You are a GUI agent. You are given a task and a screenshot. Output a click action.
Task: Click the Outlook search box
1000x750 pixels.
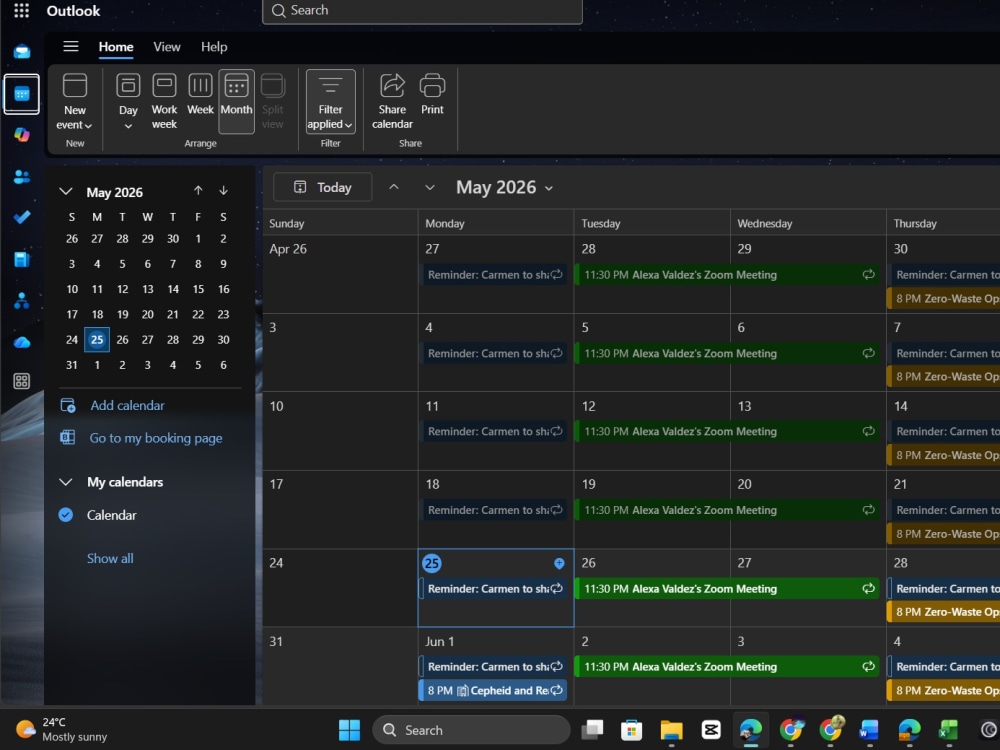[422, 11]
